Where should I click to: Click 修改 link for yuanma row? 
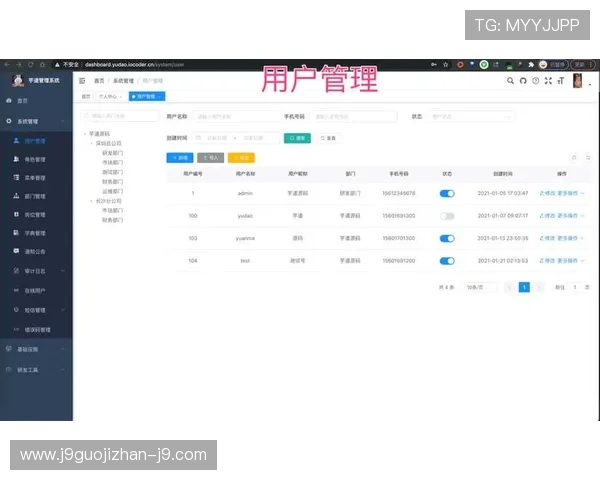coord(547,238)
